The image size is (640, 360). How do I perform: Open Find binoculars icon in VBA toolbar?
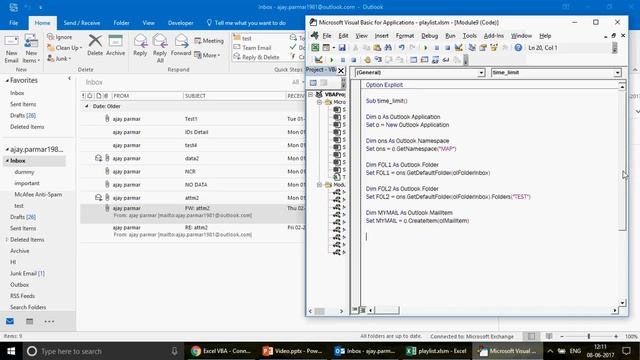[388, 48]
